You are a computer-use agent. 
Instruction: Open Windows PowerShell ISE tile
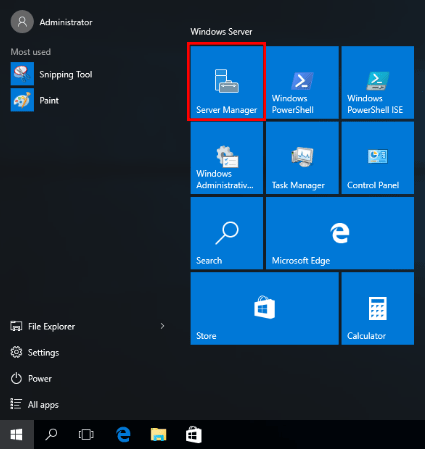(x=378, y=82)
